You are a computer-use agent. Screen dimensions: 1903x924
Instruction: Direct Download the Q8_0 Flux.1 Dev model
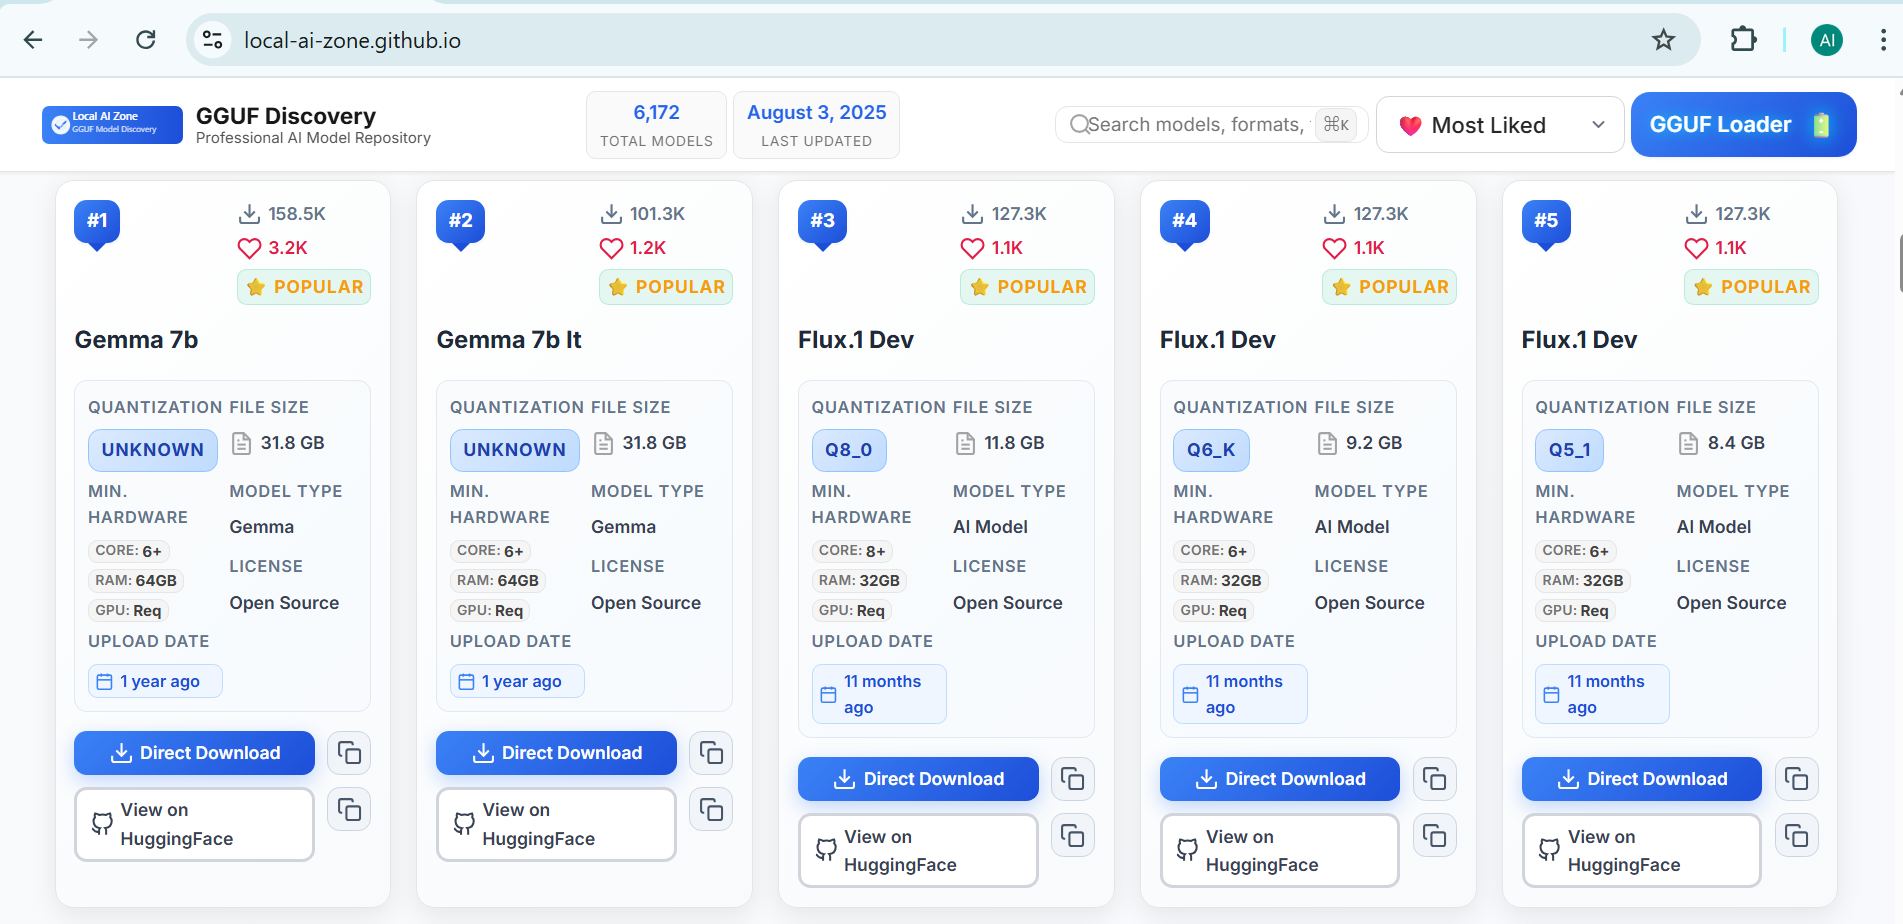[918, 779]
